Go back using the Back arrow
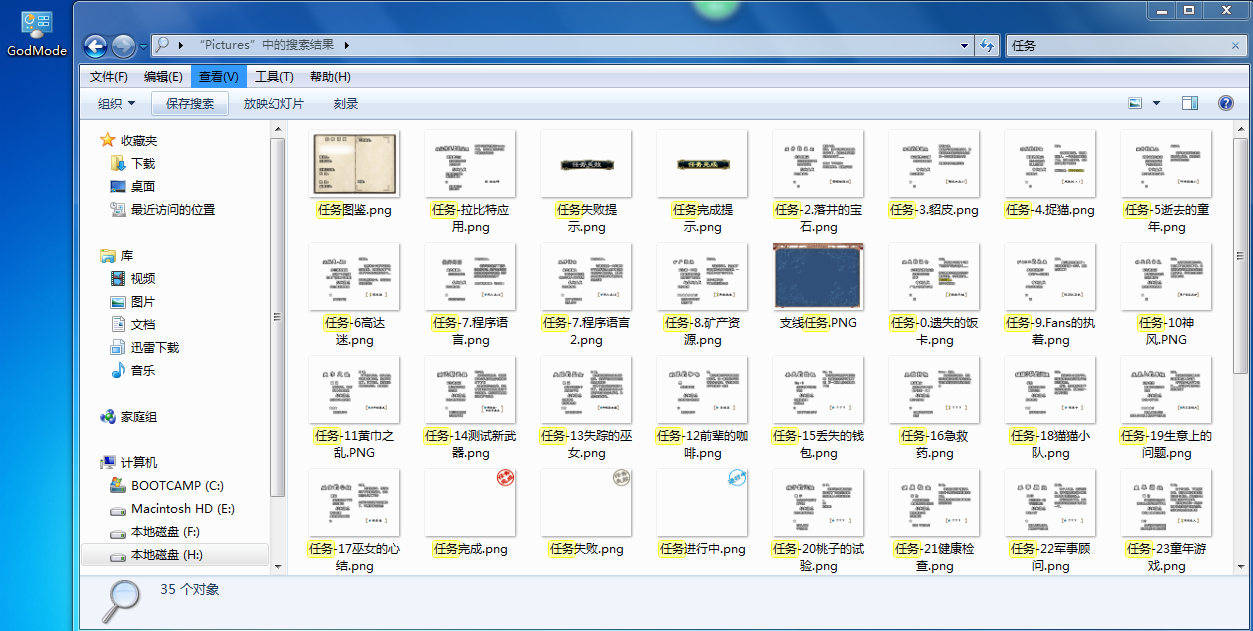 (95, 46)
